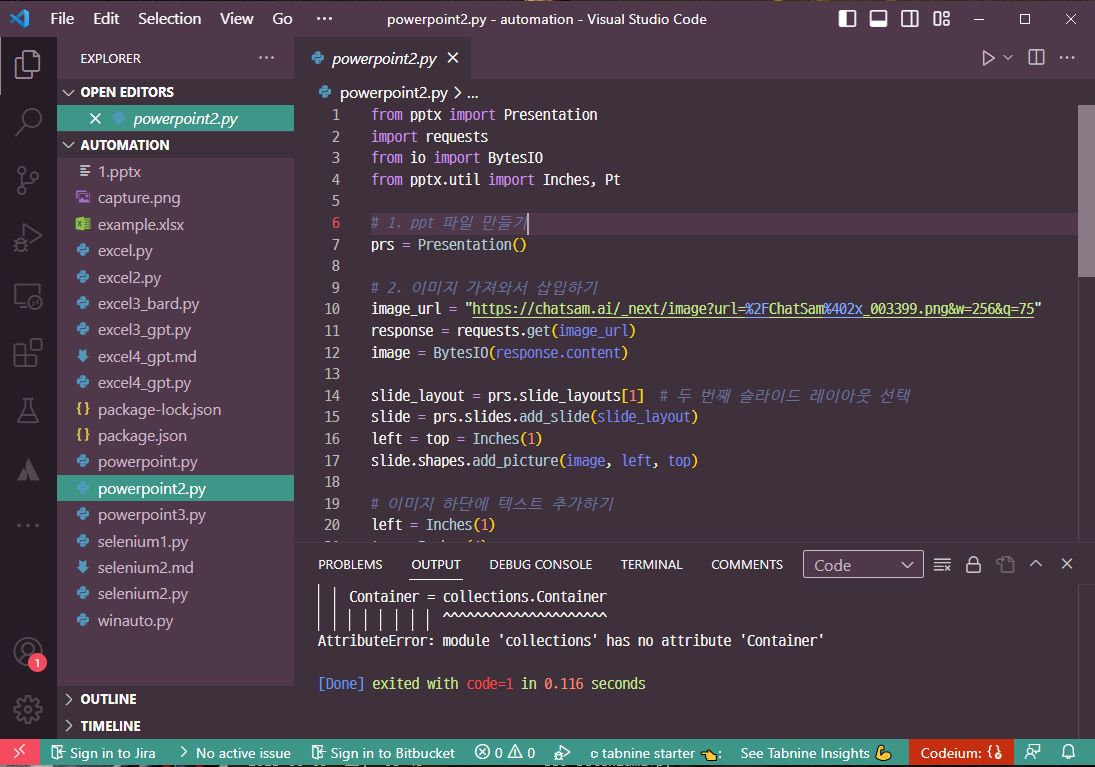Switch to the Comments tab
This screenshot has width=1095, height=767.
747,564
